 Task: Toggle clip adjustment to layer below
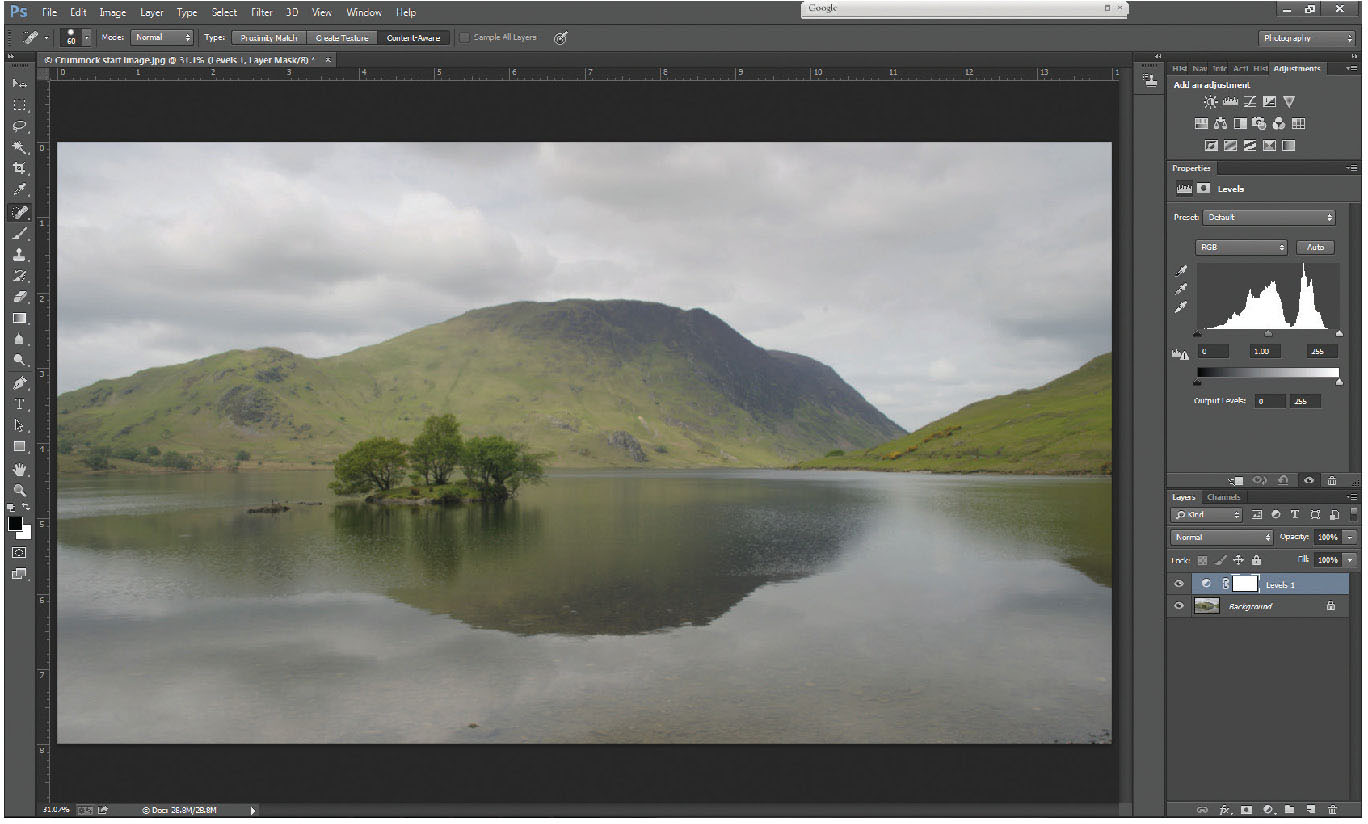tap(1238, 481)
